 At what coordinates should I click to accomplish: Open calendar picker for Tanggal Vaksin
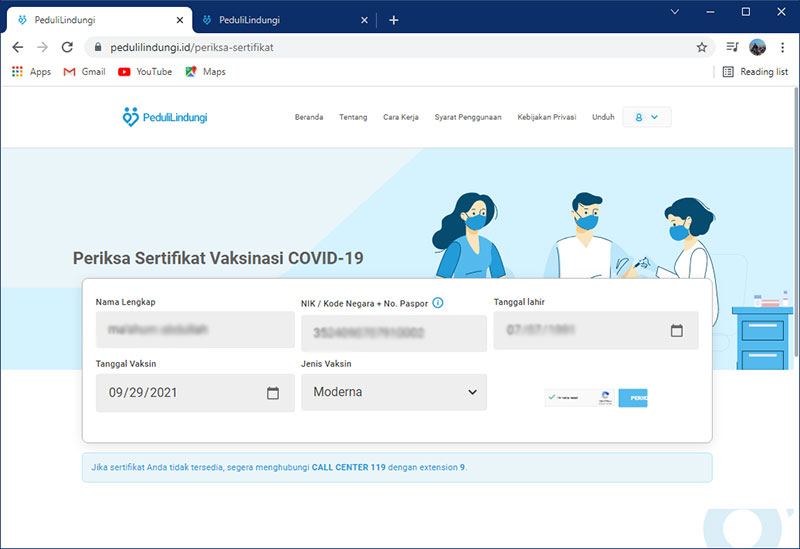(x=273, y=392)
